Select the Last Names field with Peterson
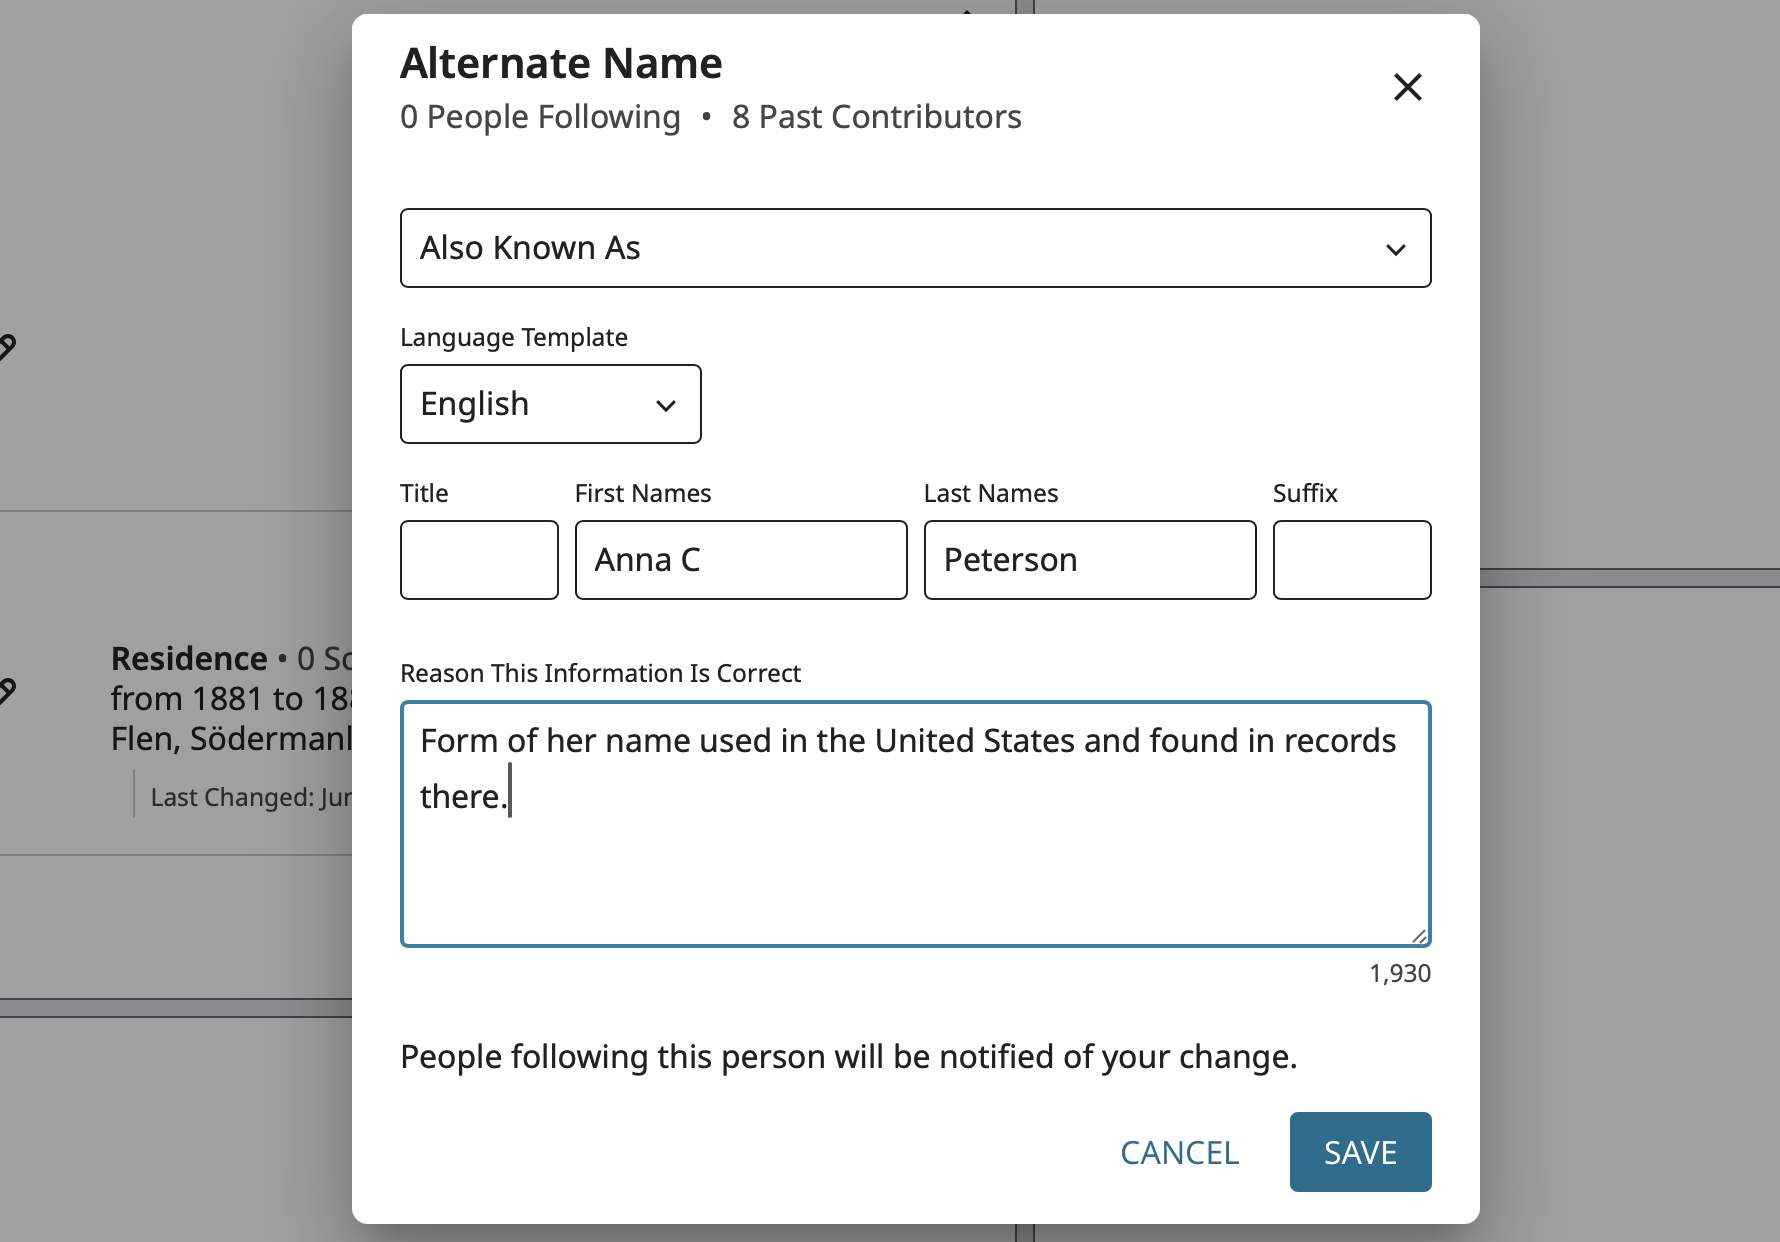 (1089, 560)
